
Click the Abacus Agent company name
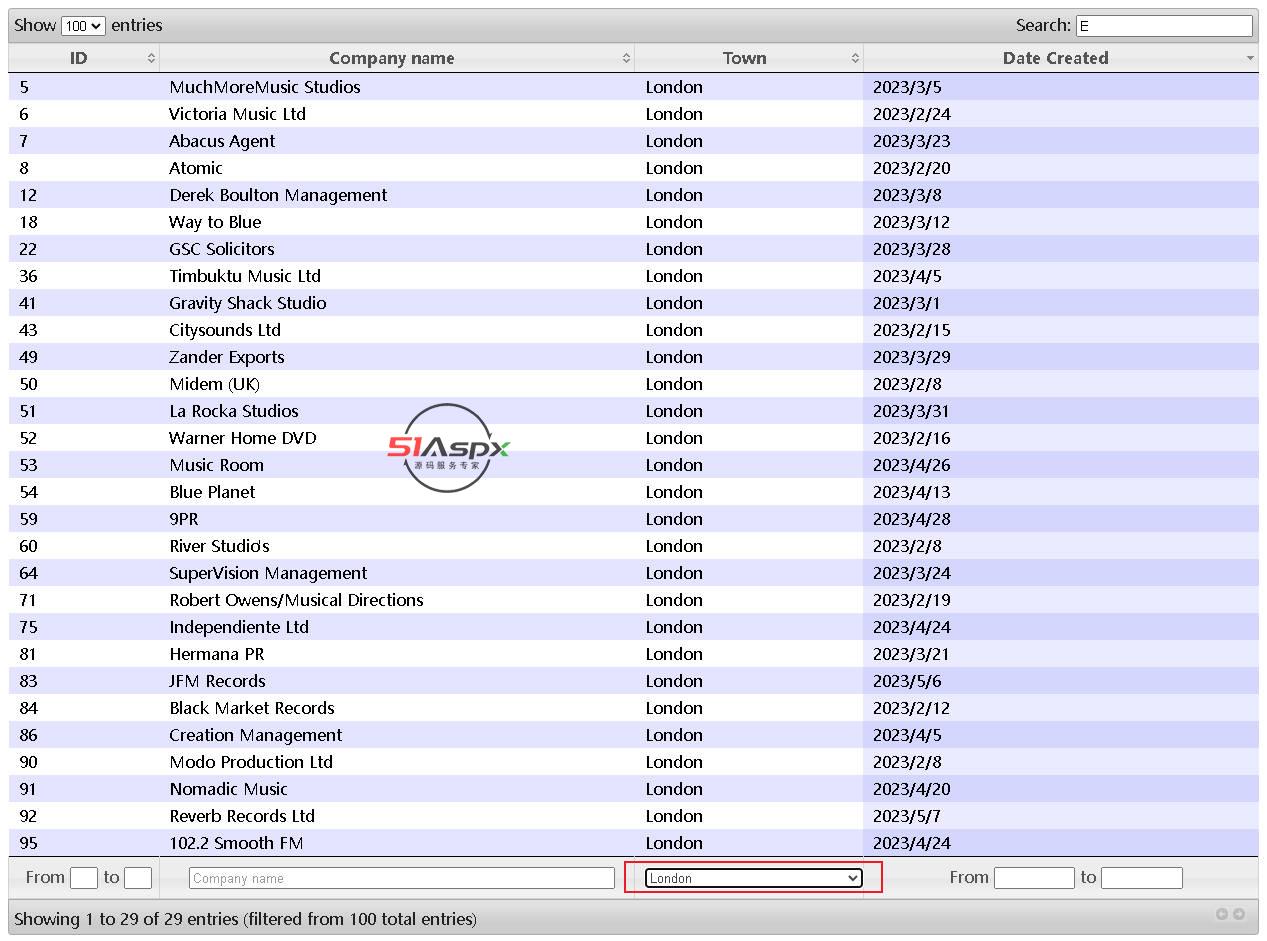click(x=222, y=141)
